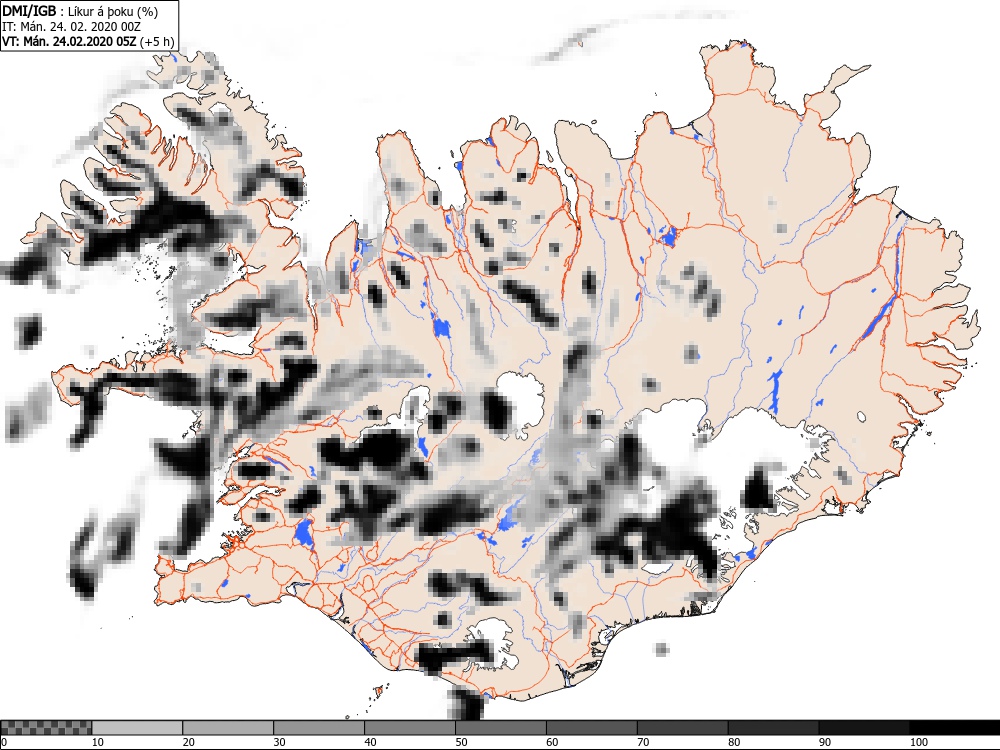Image resolution: width=1000 pixels, height=750 pixels.
Task: Click the legend label 50
Action: click(461, 742)
